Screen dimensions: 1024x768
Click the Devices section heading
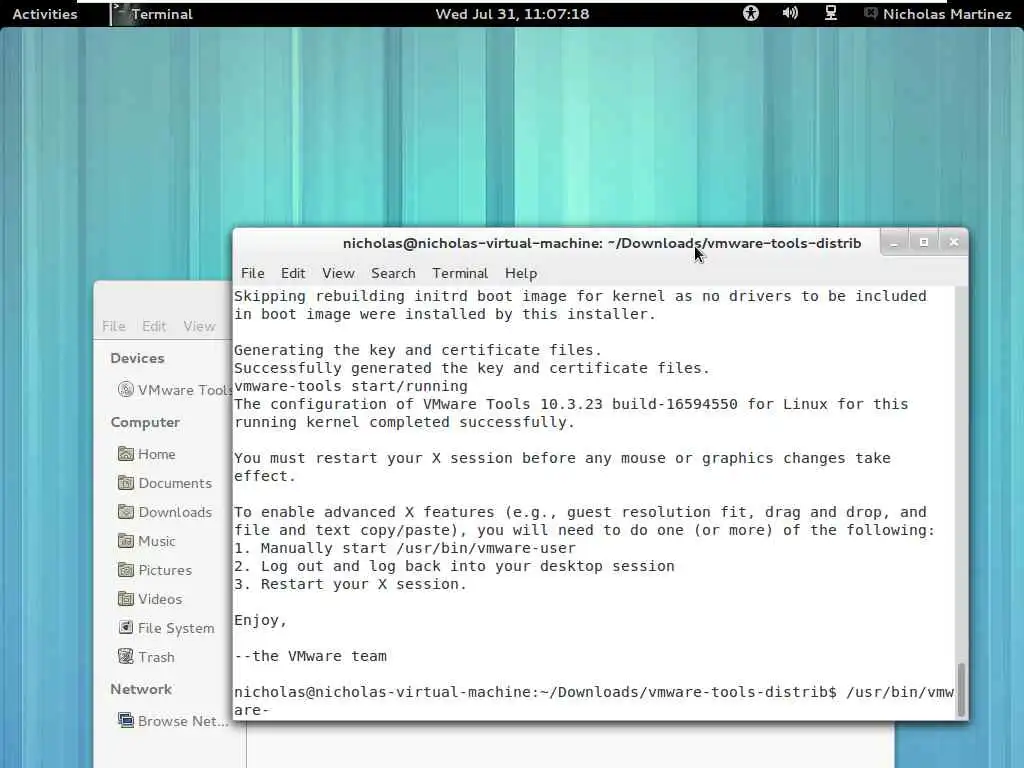(137, 358)
